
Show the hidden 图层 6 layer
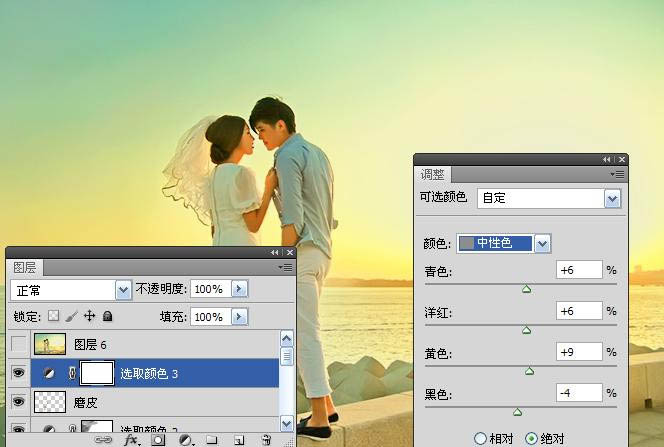click(x=17, y=345)
